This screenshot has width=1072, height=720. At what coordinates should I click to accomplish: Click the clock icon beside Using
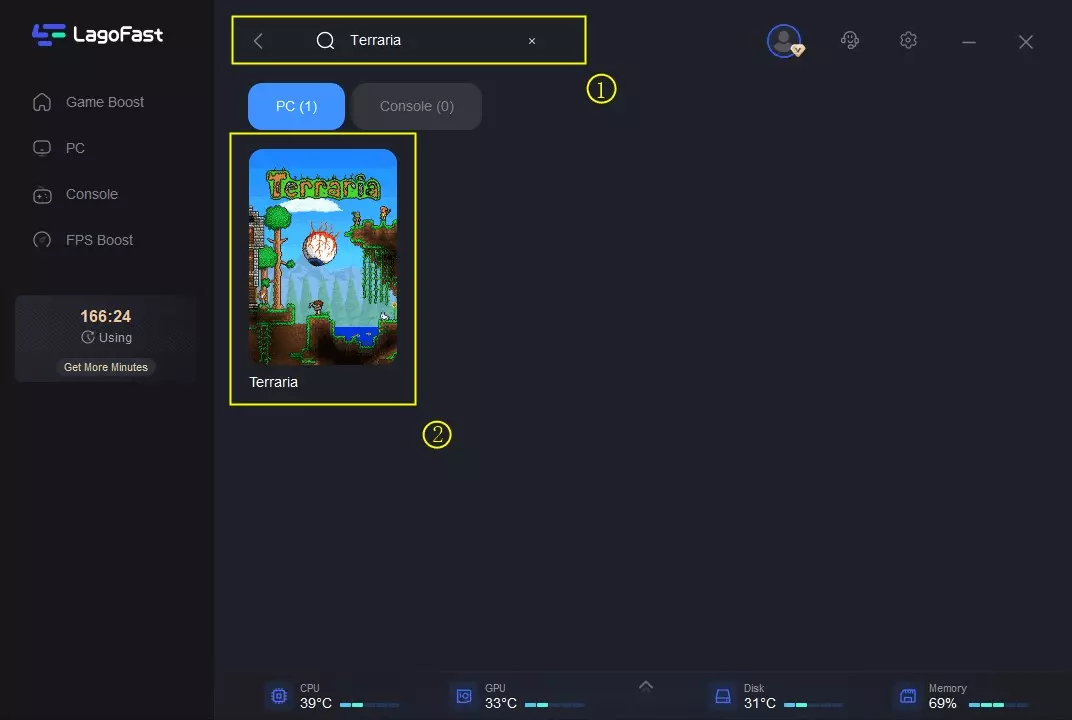(x=88, y=337)
